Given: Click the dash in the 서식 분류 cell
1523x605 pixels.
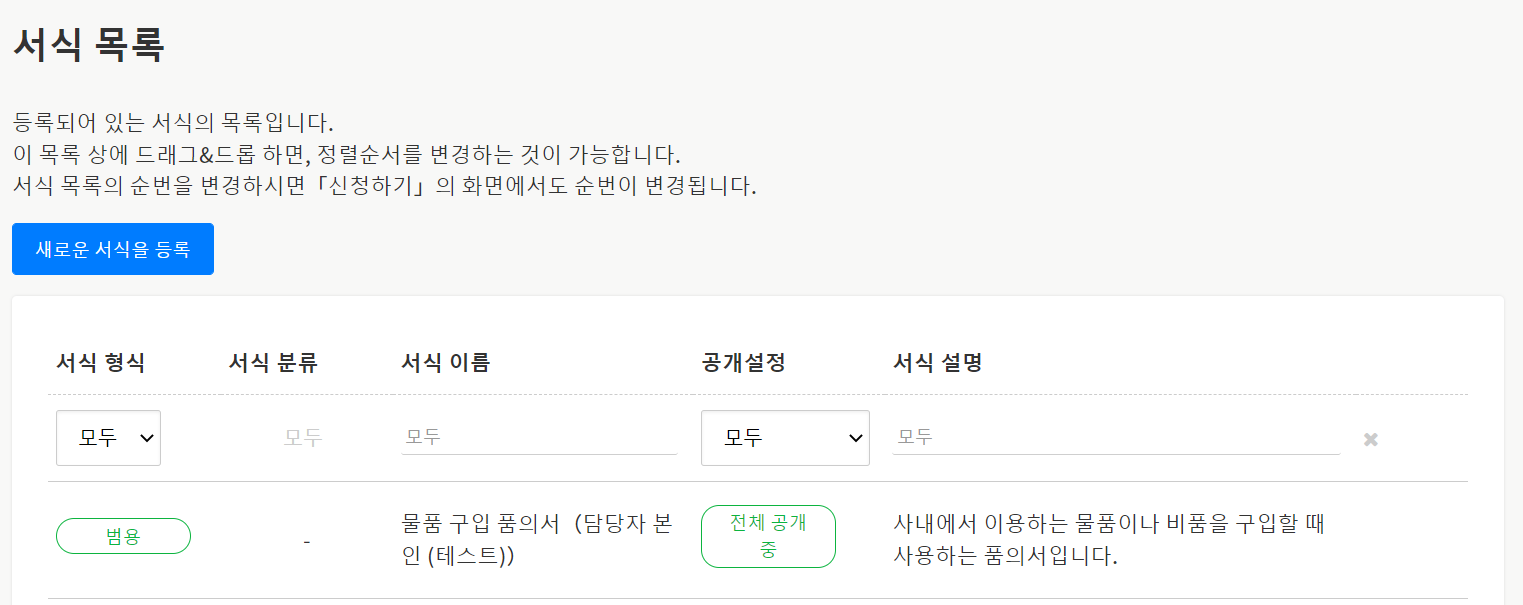Looking at the screenshot, I should click(x=306, y=541).
